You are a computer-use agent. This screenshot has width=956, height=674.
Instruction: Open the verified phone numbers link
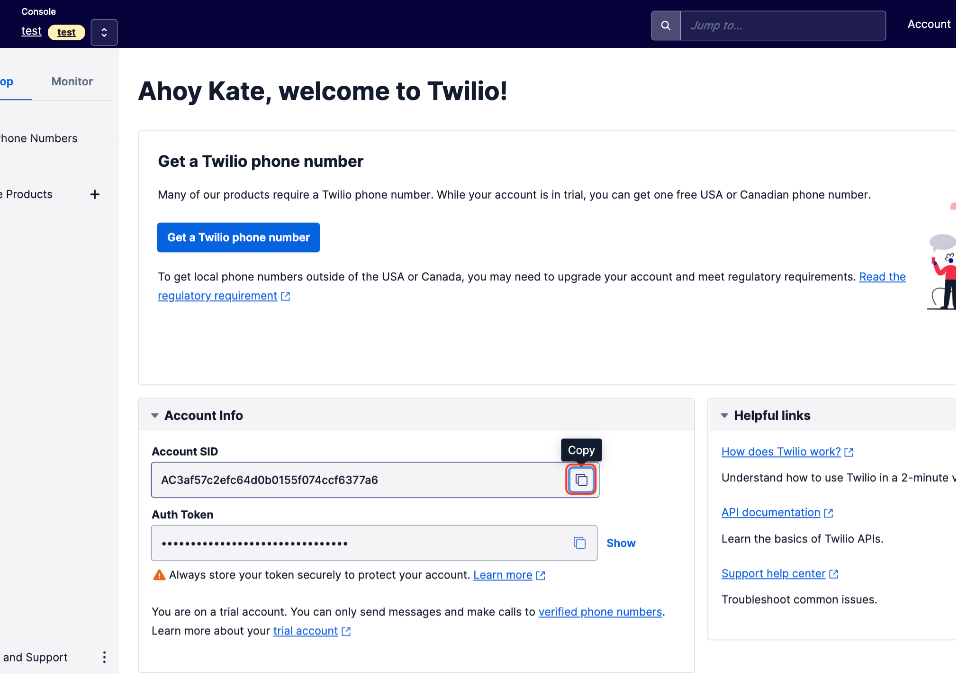600,611
